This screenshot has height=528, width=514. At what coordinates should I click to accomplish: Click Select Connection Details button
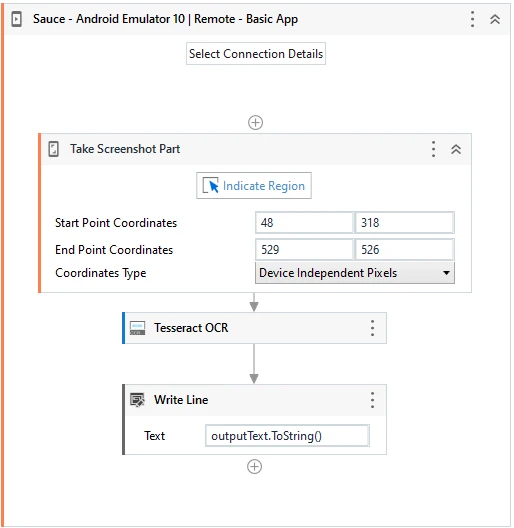(256, 54)
